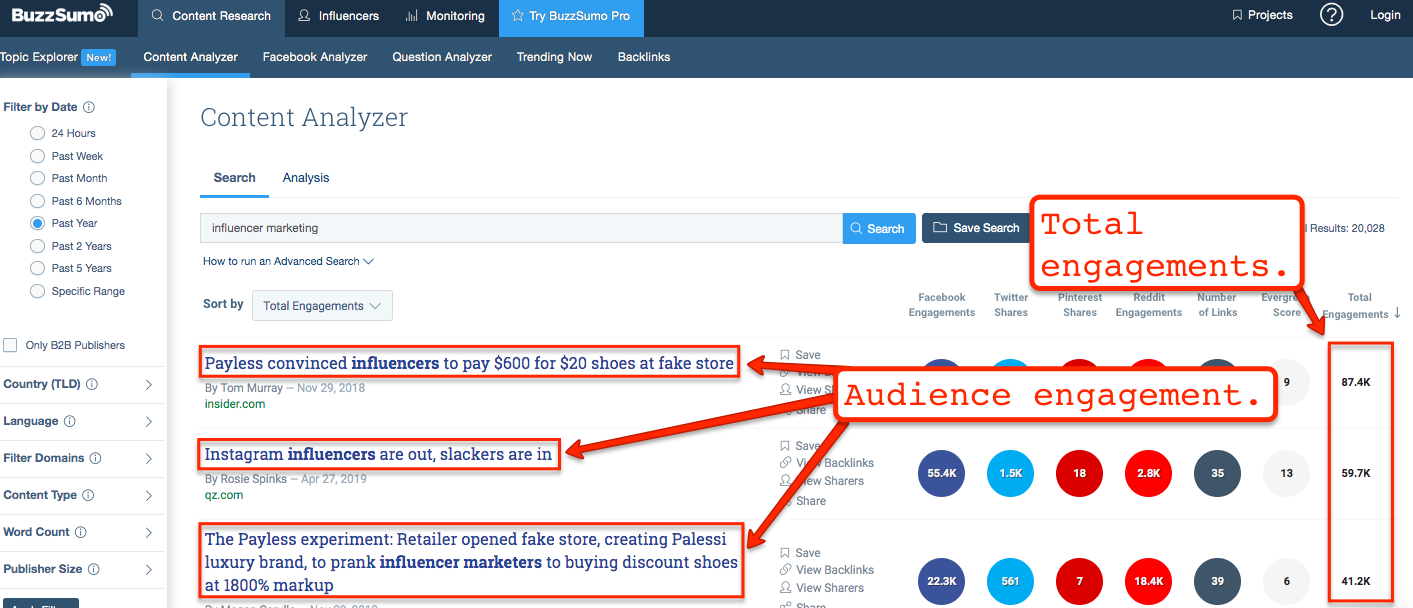This screenshot has width=1413, height=608.
Task: Open the insider.com domain link
Action: click(x=235, y=404)
